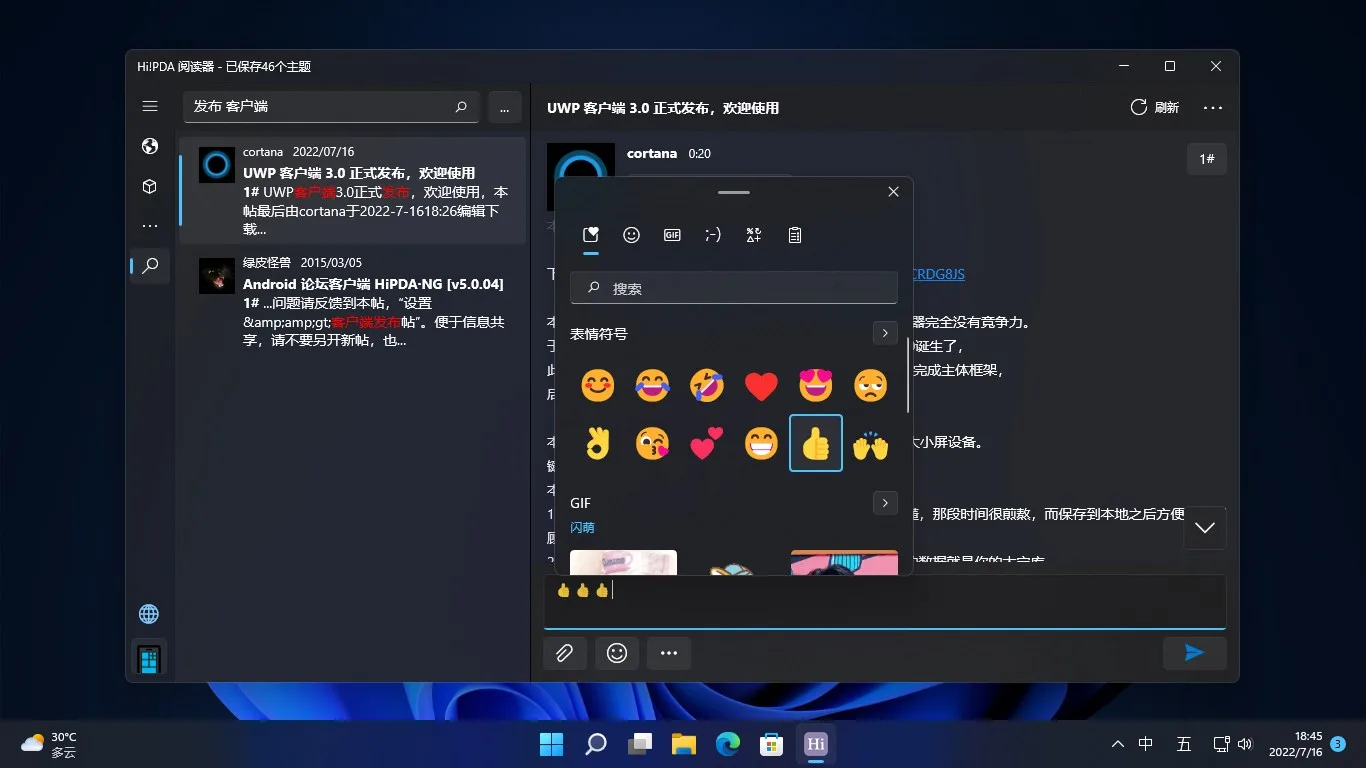Open the hamburger menu in sidebar
Image resolution: width=1366 pixels, height=768 pixels.
(x=150, y=106)
